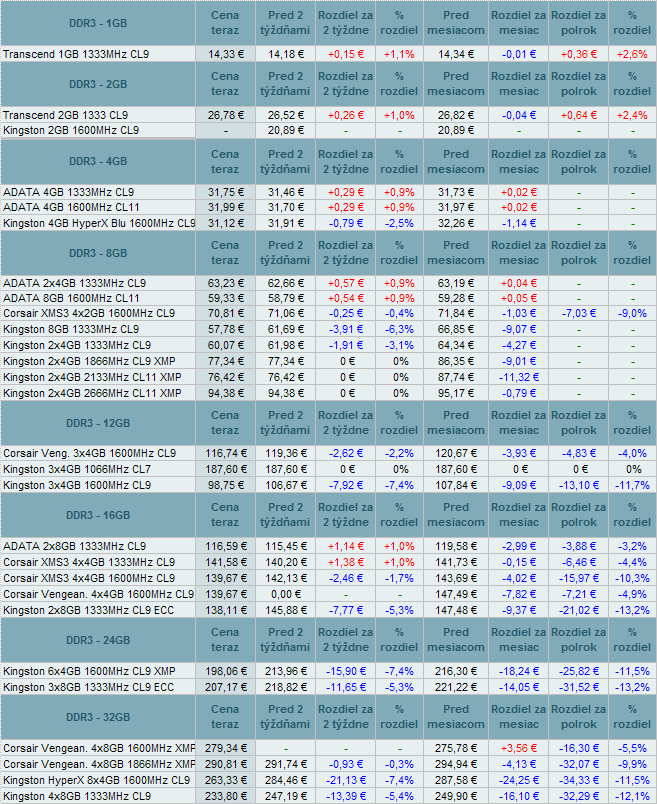Click Corsair Vengean. 4x8GB 1866MHz XMP name
This screenshot has width=657, height=804.
[99, 764]
